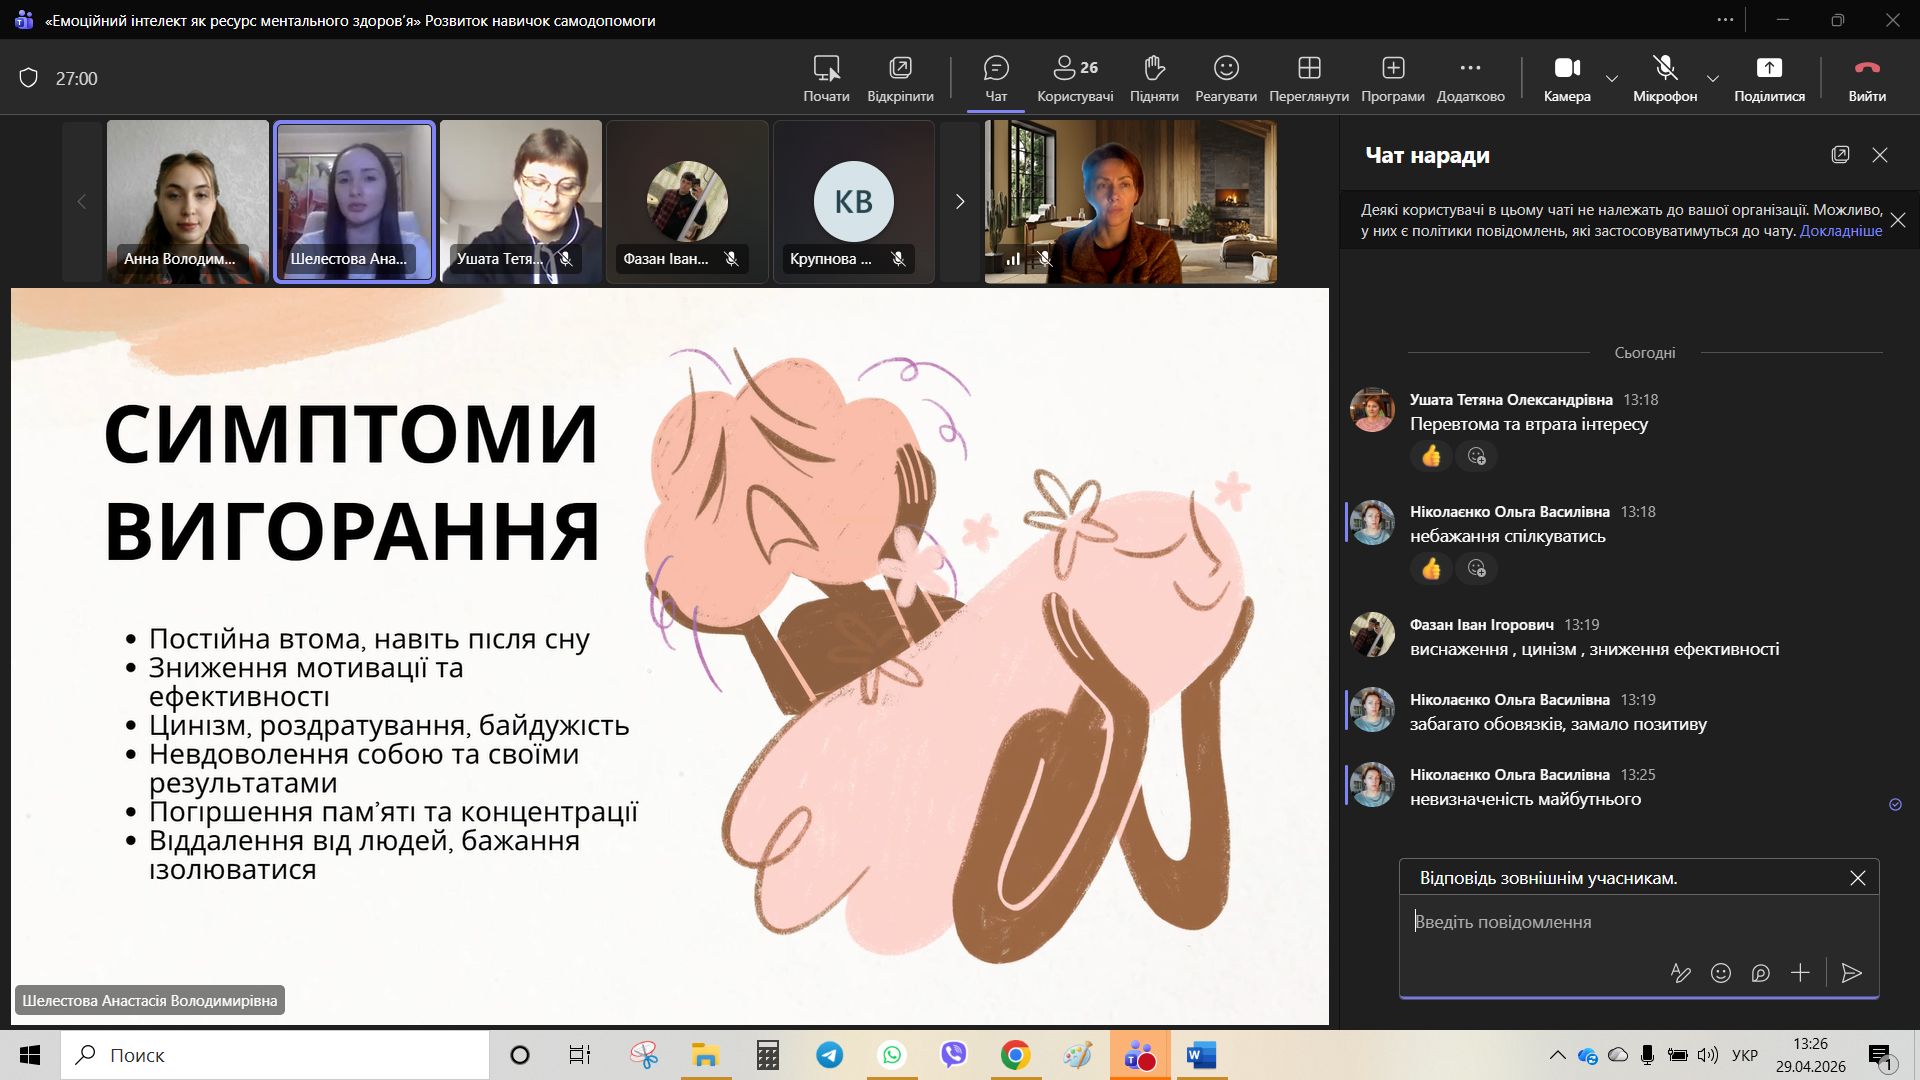
Task: Leave the meeting with Вийти
Action: [1866, 78]
